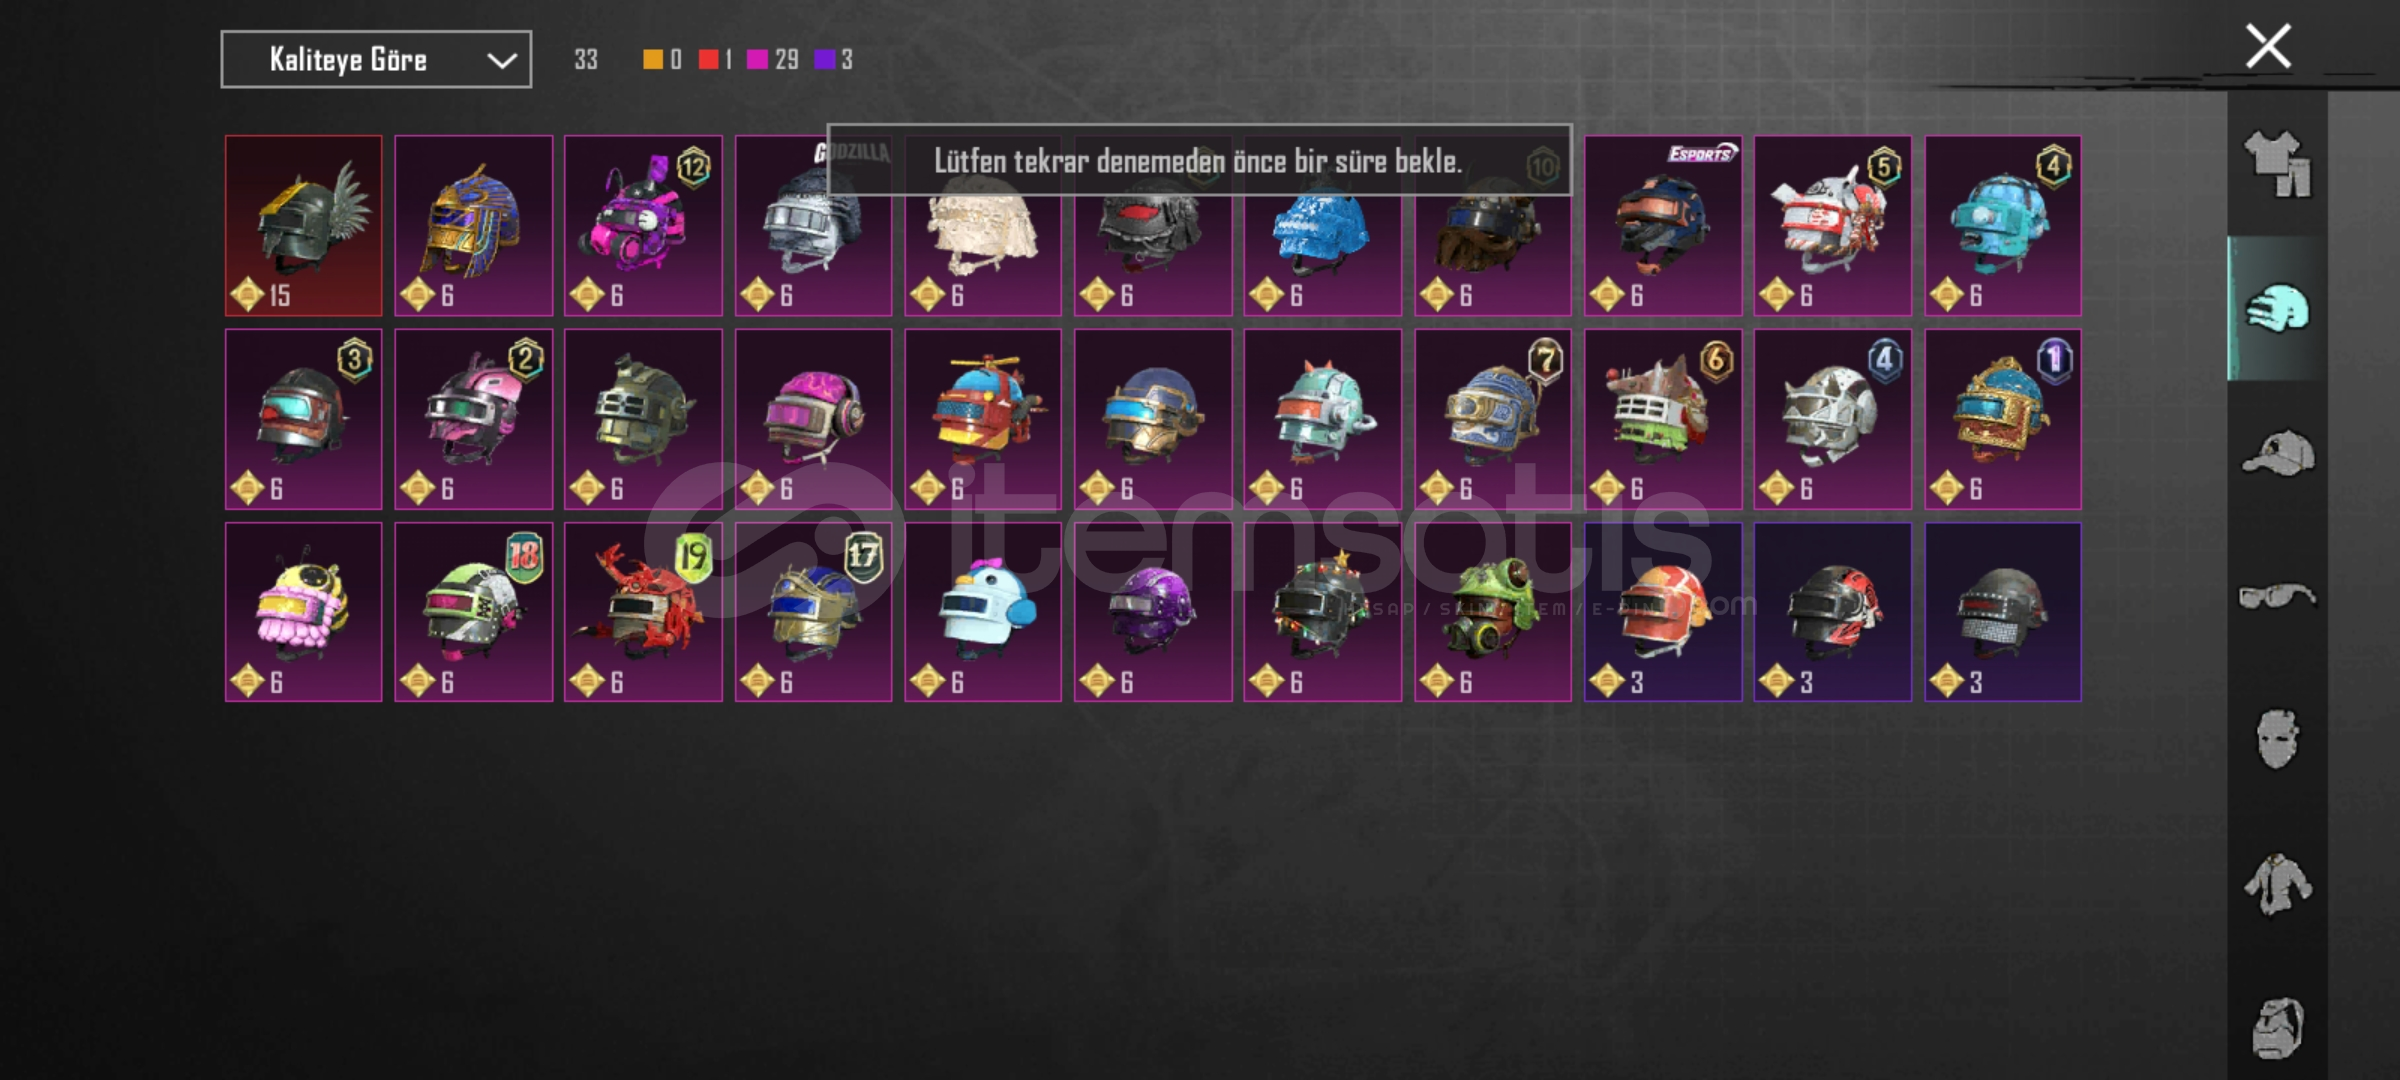Screen dimensions: 2400x1080
Task: Filter by the pink quality swatch showing 29
Action: point(757,60)
